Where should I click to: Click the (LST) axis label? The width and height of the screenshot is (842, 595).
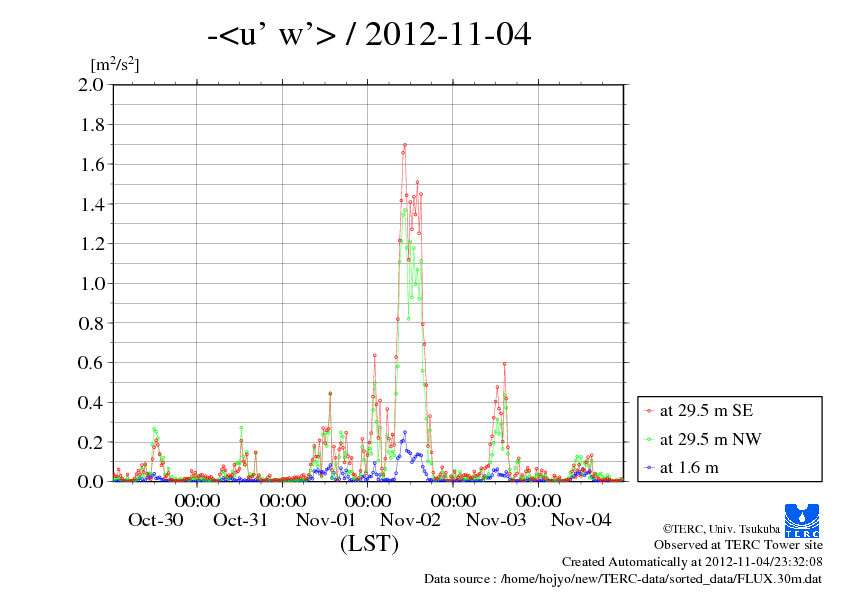369,543
